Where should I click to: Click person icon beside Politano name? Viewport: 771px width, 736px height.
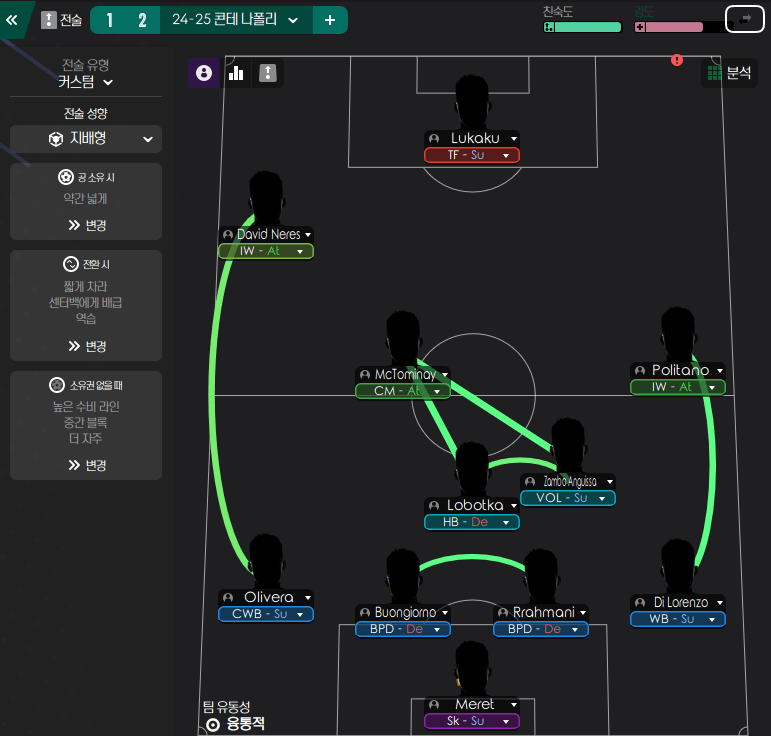640,370
